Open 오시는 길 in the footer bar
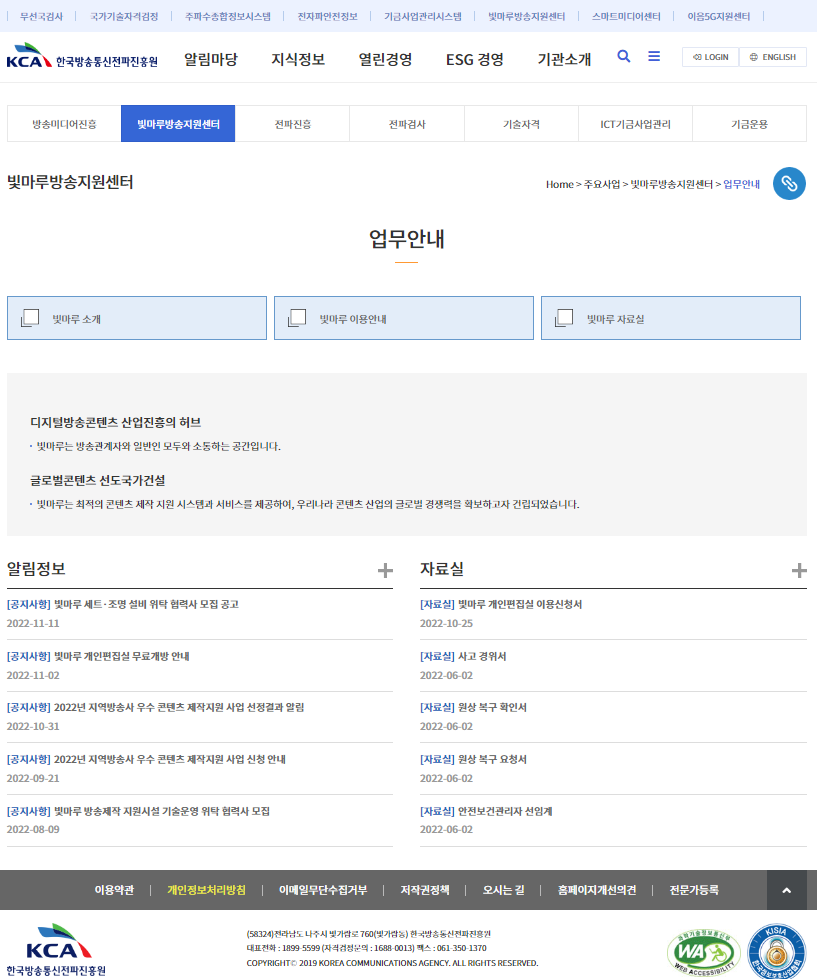This screenshot has height=979, width=817. pos(504,890)
